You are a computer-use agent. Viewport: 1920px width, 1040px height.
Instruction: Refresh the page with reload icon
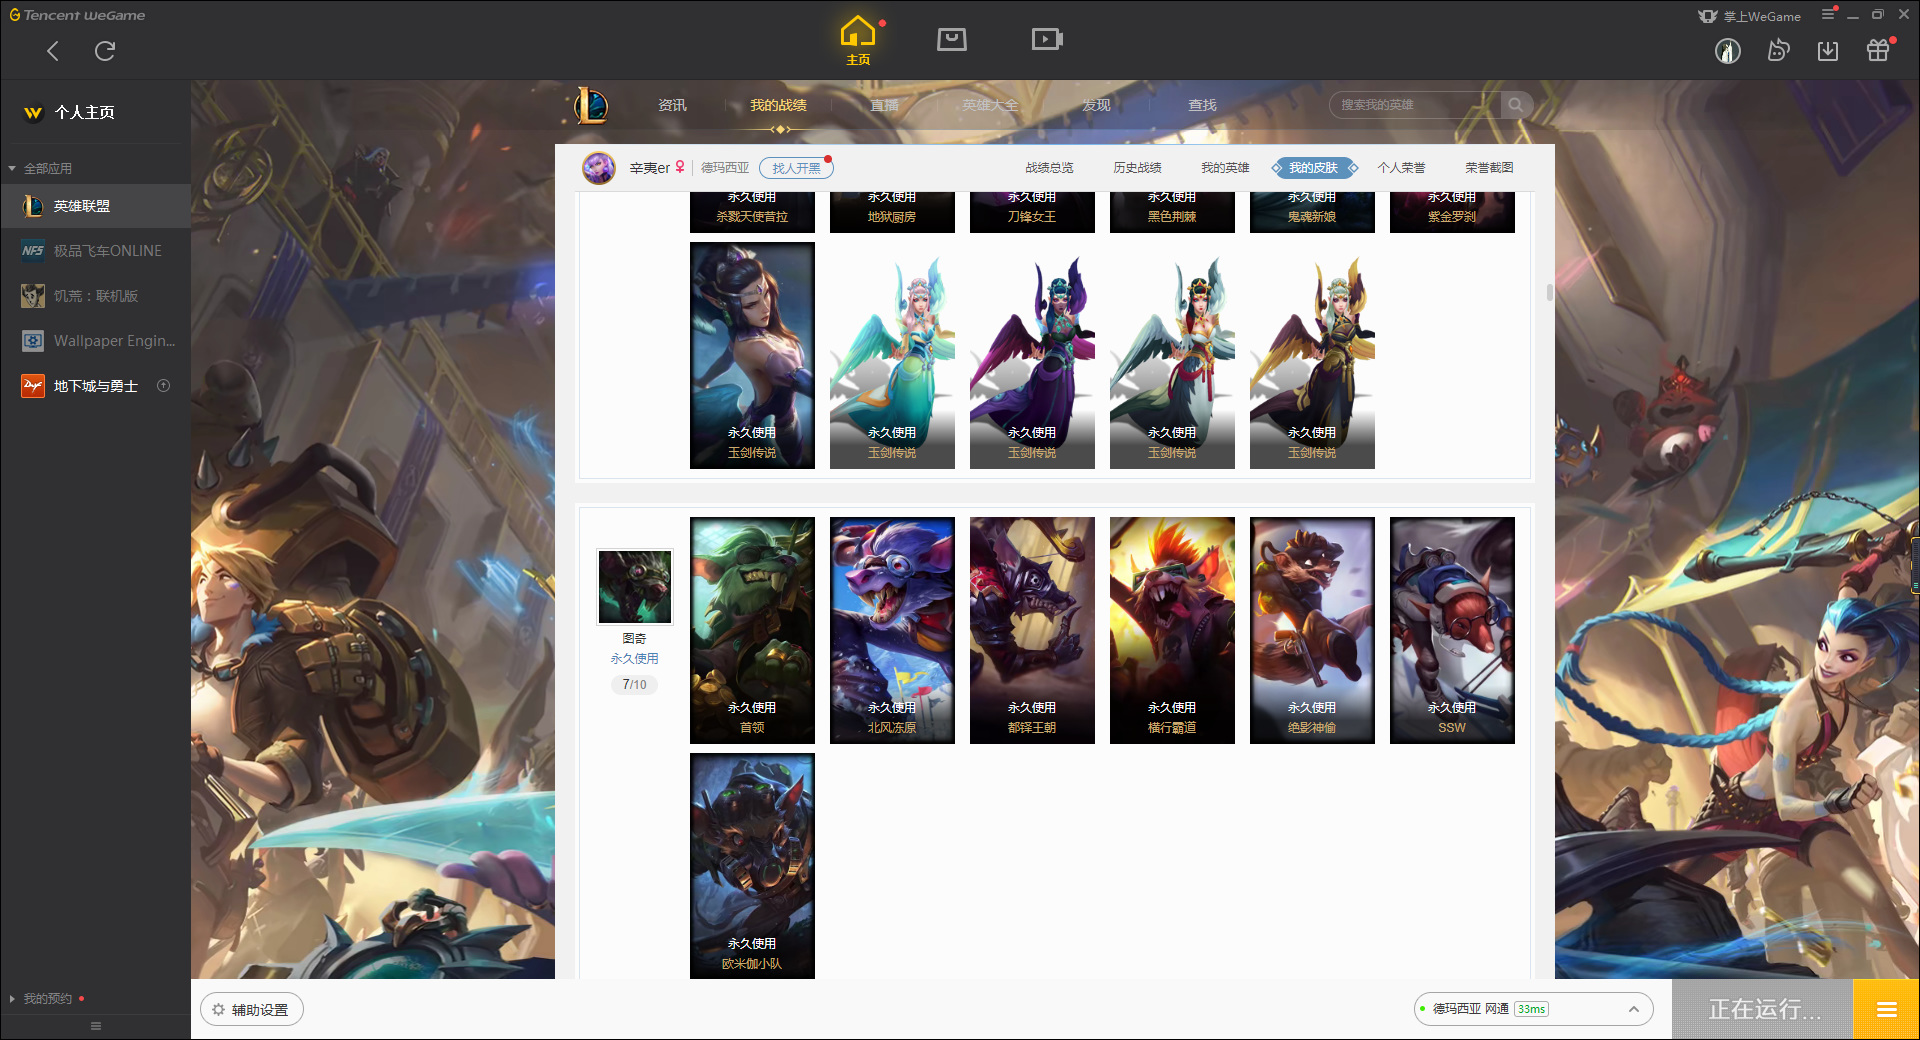(x=105, y=51)
